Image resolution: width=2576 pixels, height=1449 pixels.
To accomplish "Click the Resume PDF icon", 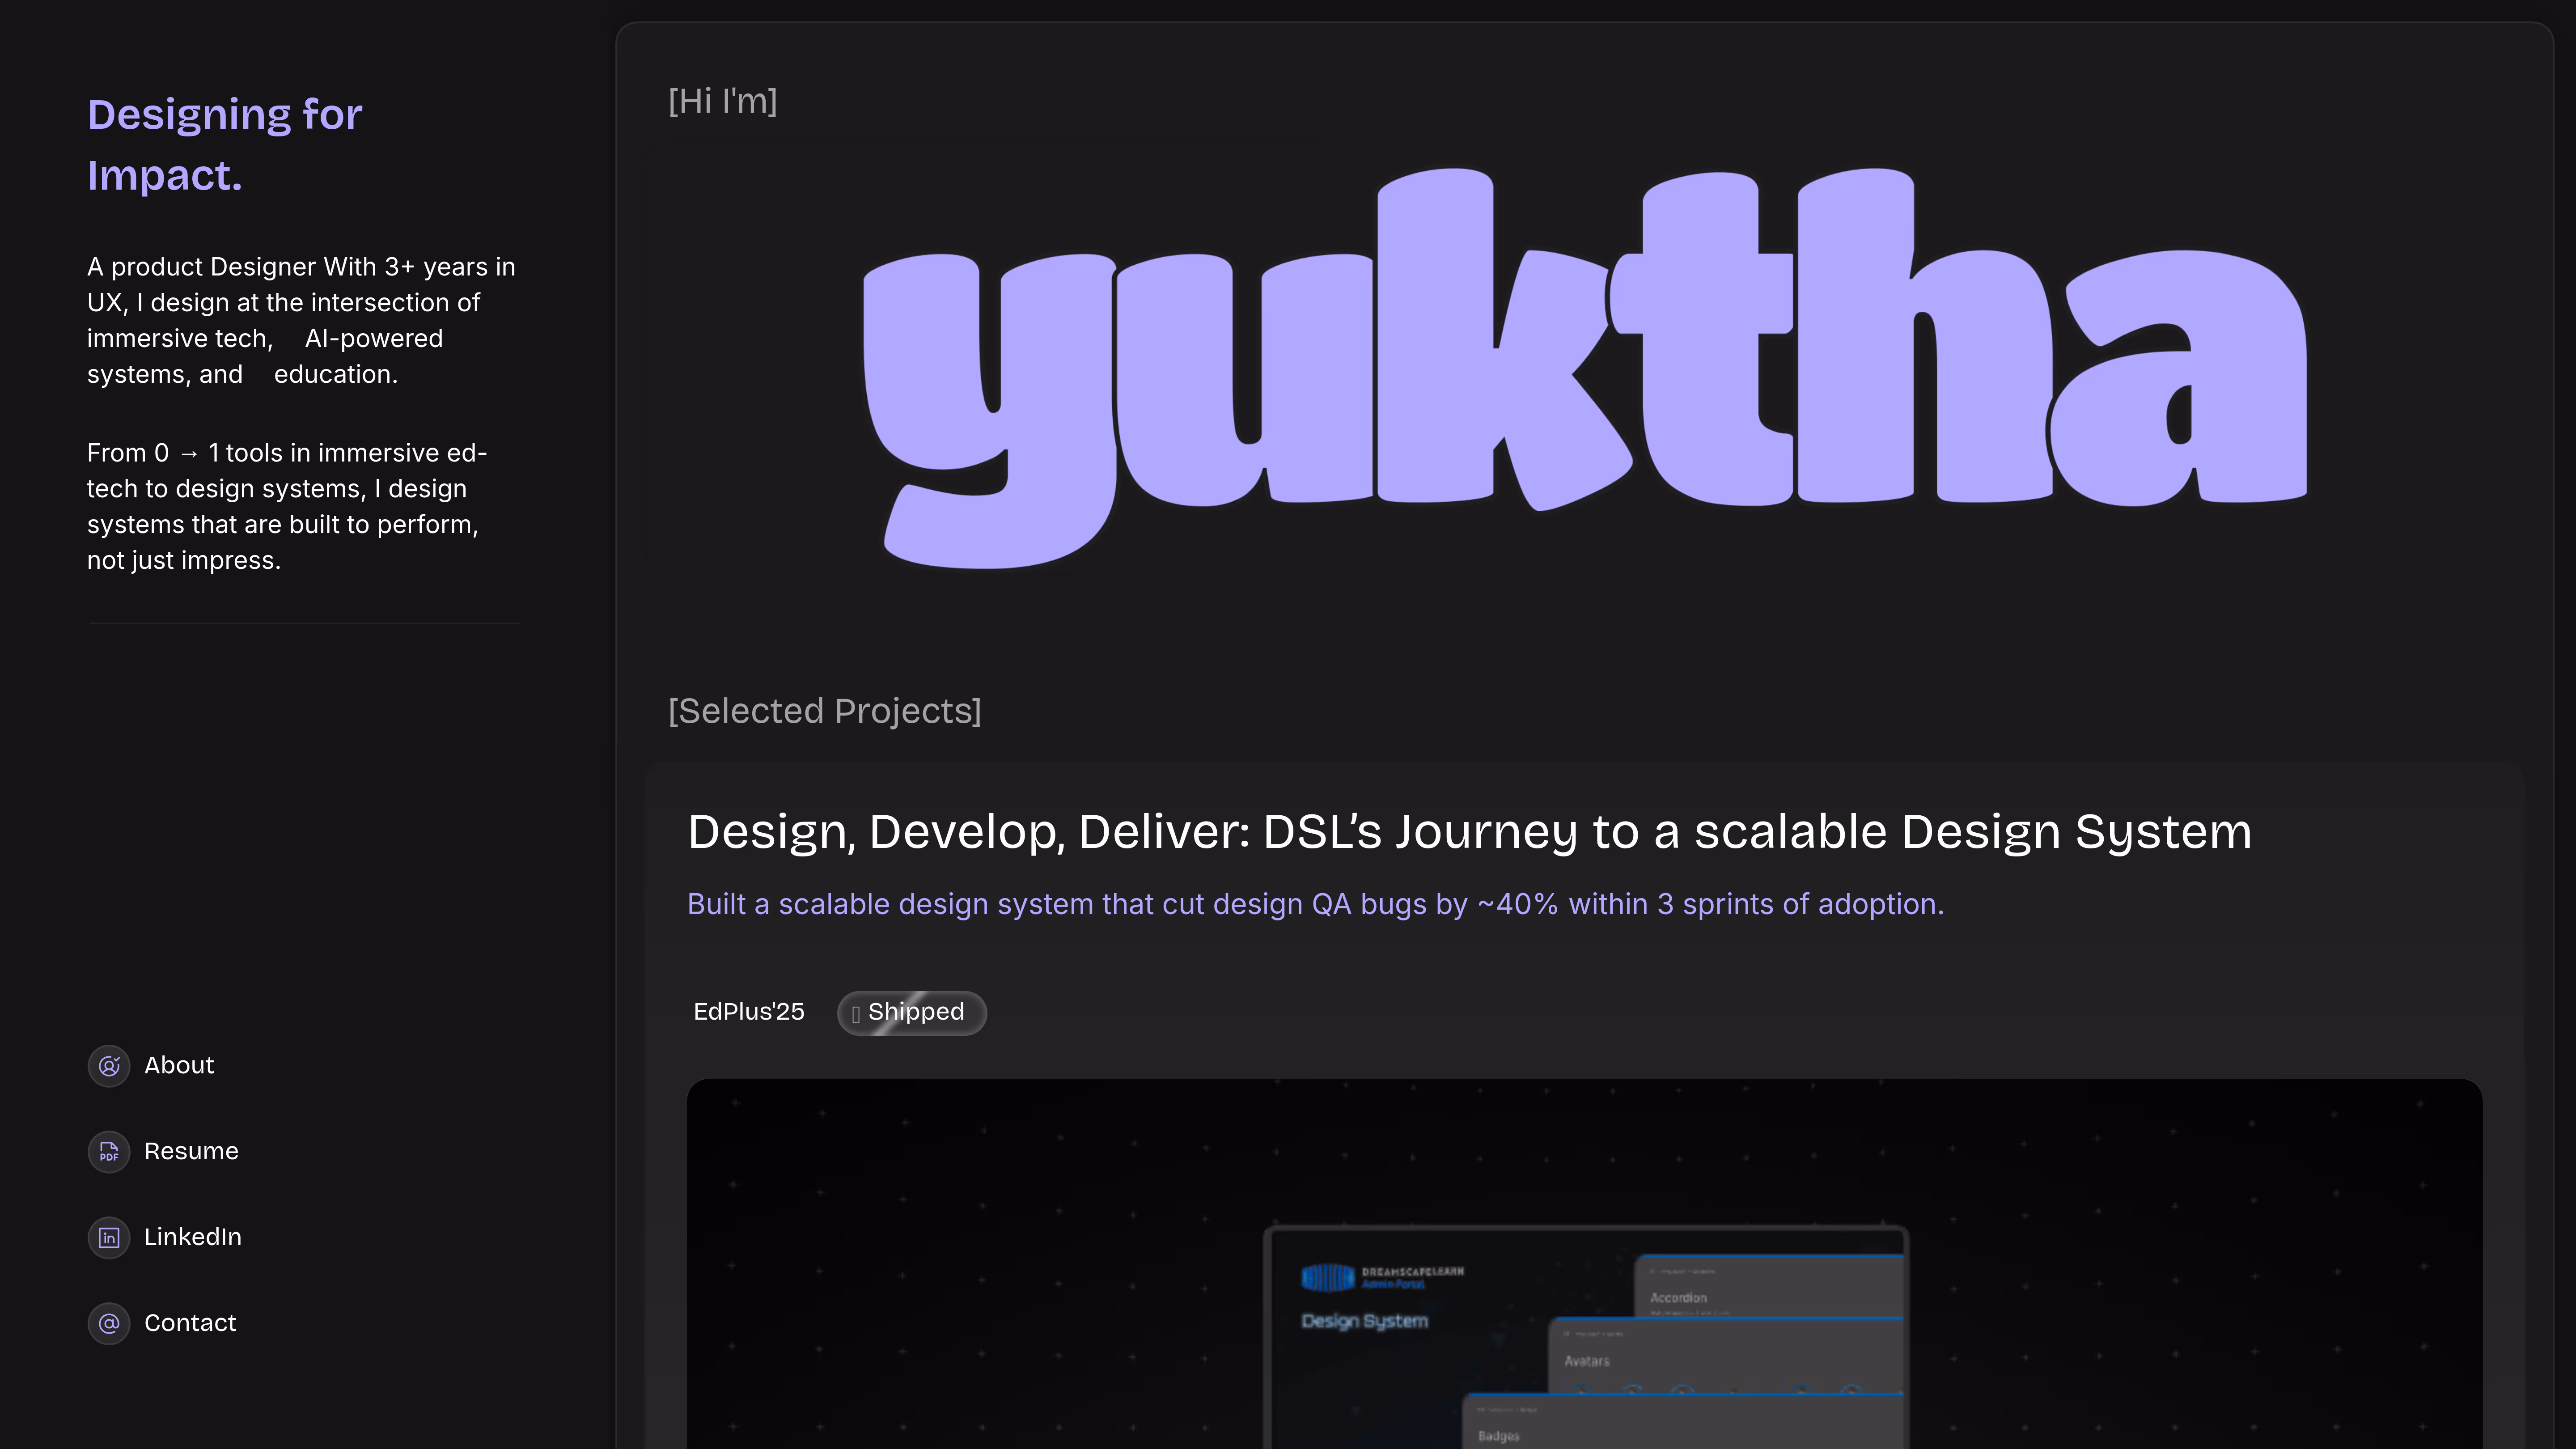I will (x=109, y=1152).
